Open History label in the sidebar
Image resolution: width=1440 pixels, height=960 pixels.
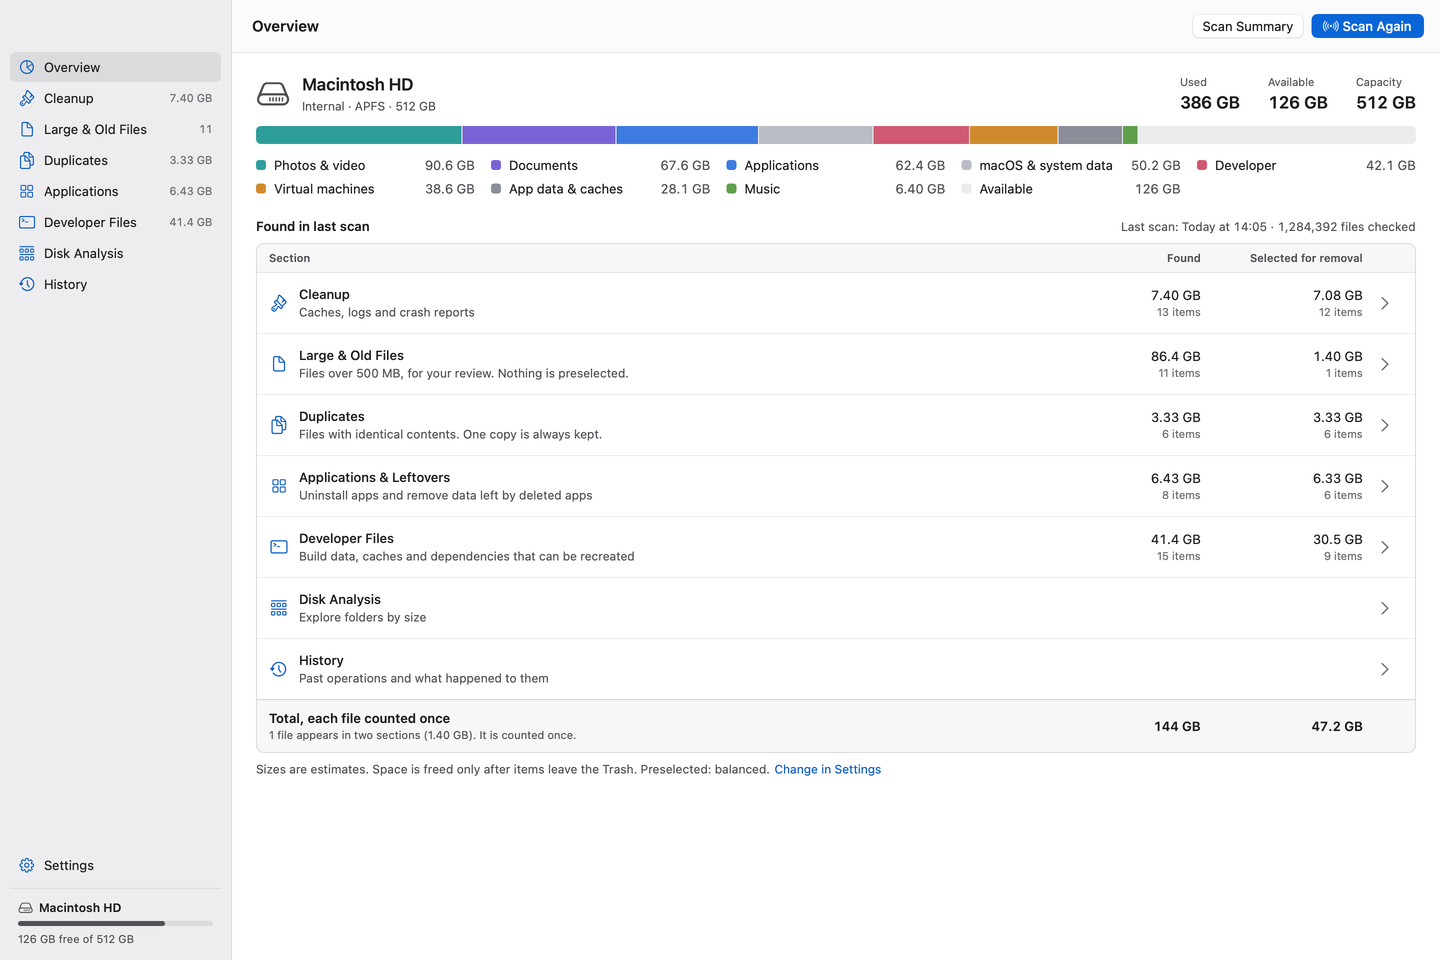point(65,284)
